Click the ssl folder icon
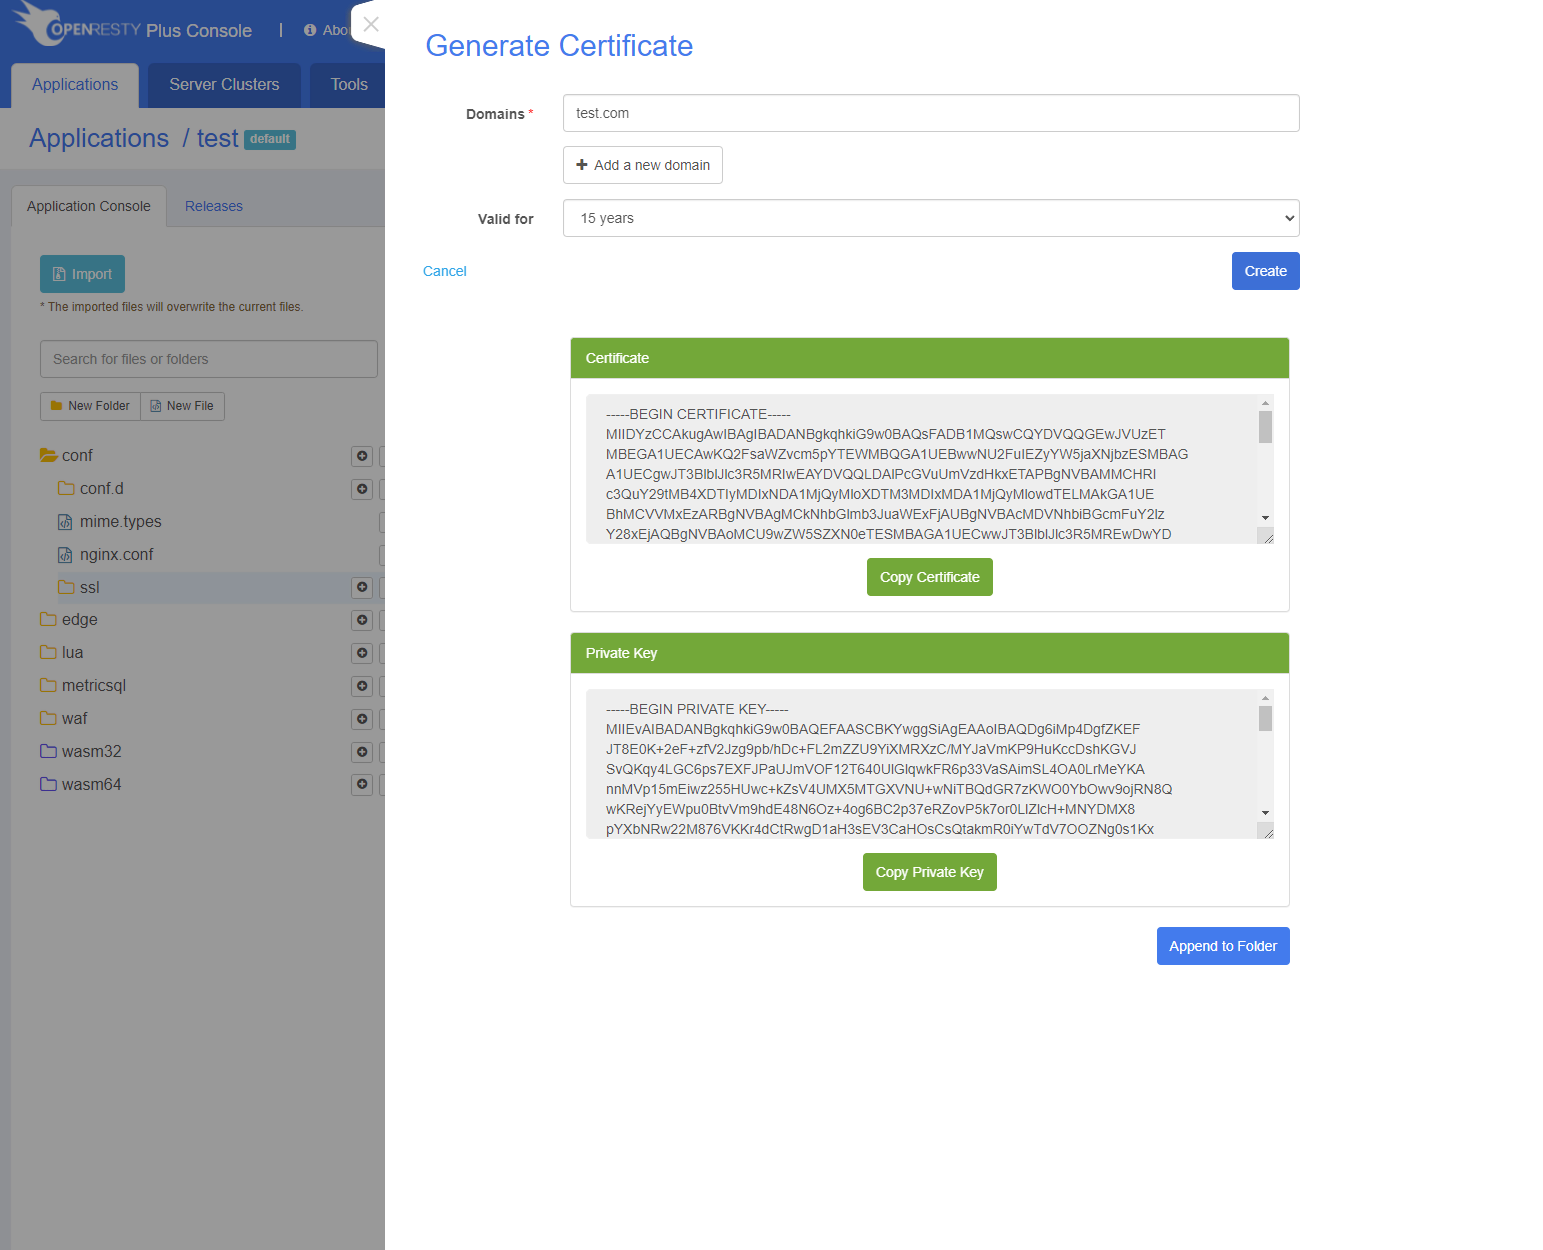This screenshot has width=1543, height=1250. coord(66,587)
